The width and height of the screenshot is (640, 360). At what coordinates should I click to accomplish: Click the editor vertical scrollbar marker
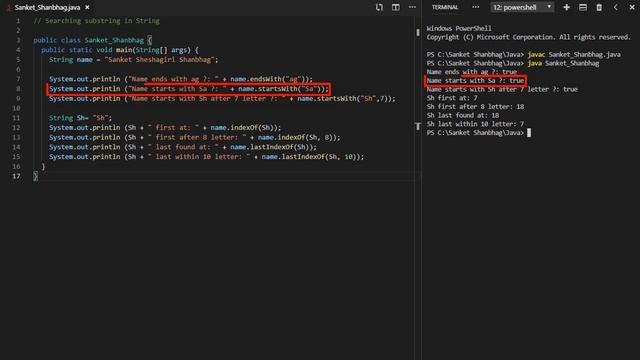click(x=418, y=32)
